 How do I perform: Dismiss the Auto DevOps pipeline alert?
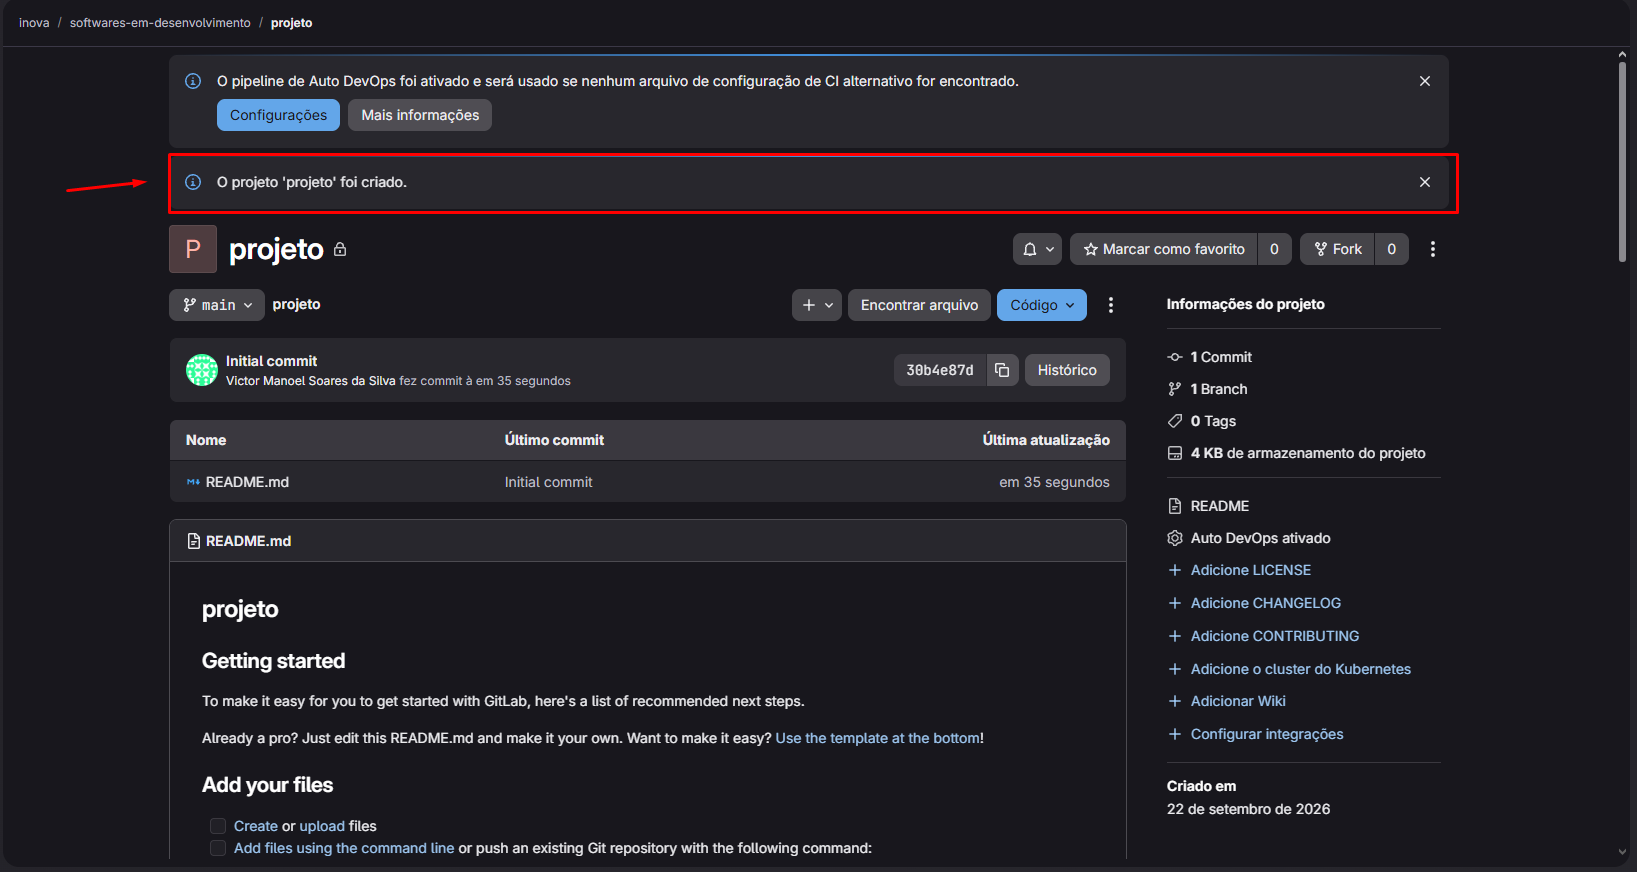(x=1425, y=81)
